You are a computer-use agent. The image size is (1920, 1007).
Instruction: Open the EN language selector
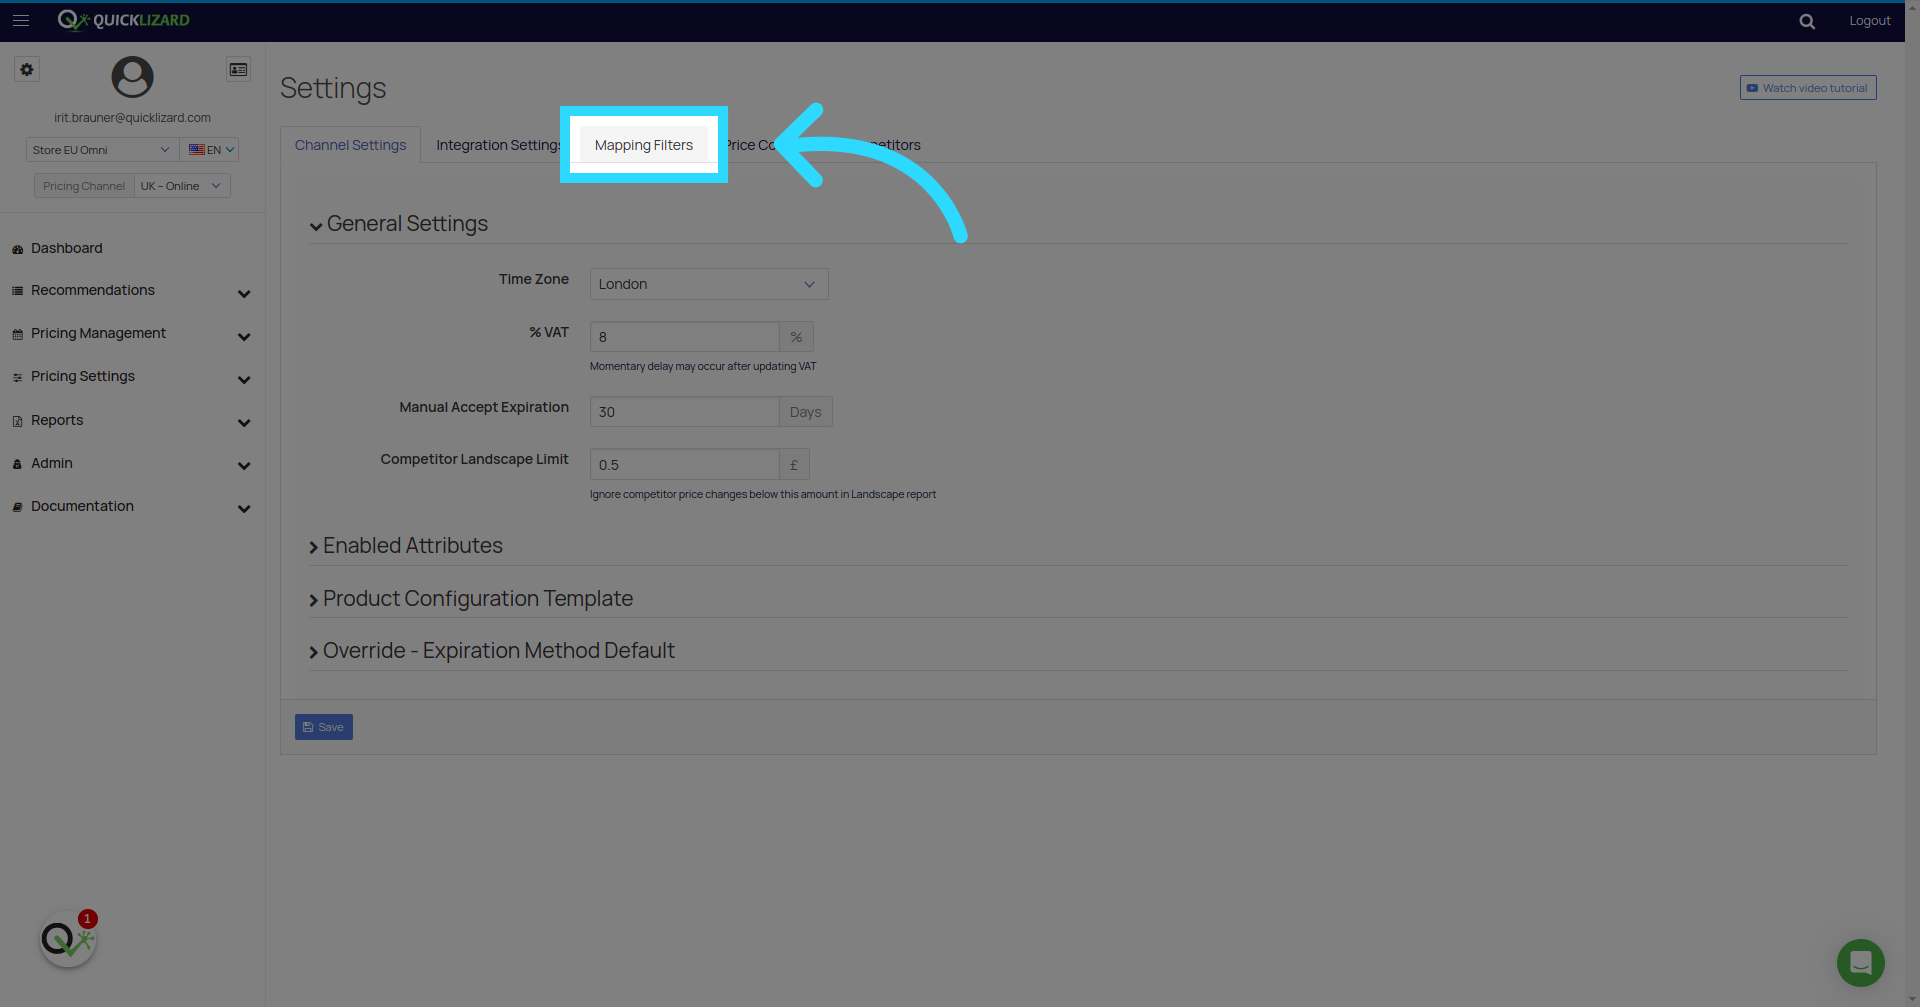pos(211,150)
